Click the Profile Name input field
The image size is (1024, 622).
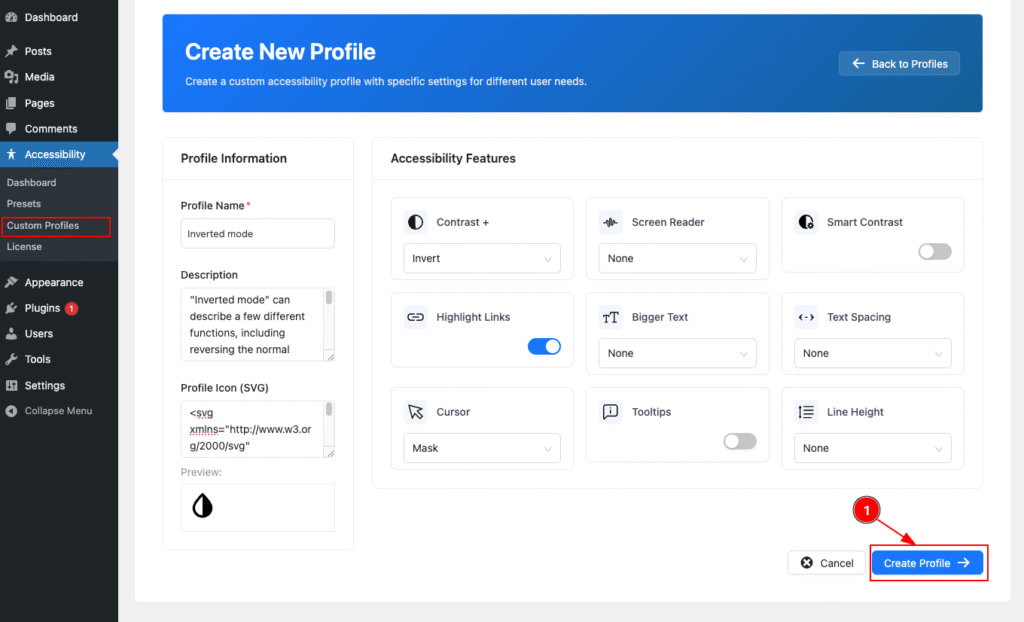click(257, 234)
